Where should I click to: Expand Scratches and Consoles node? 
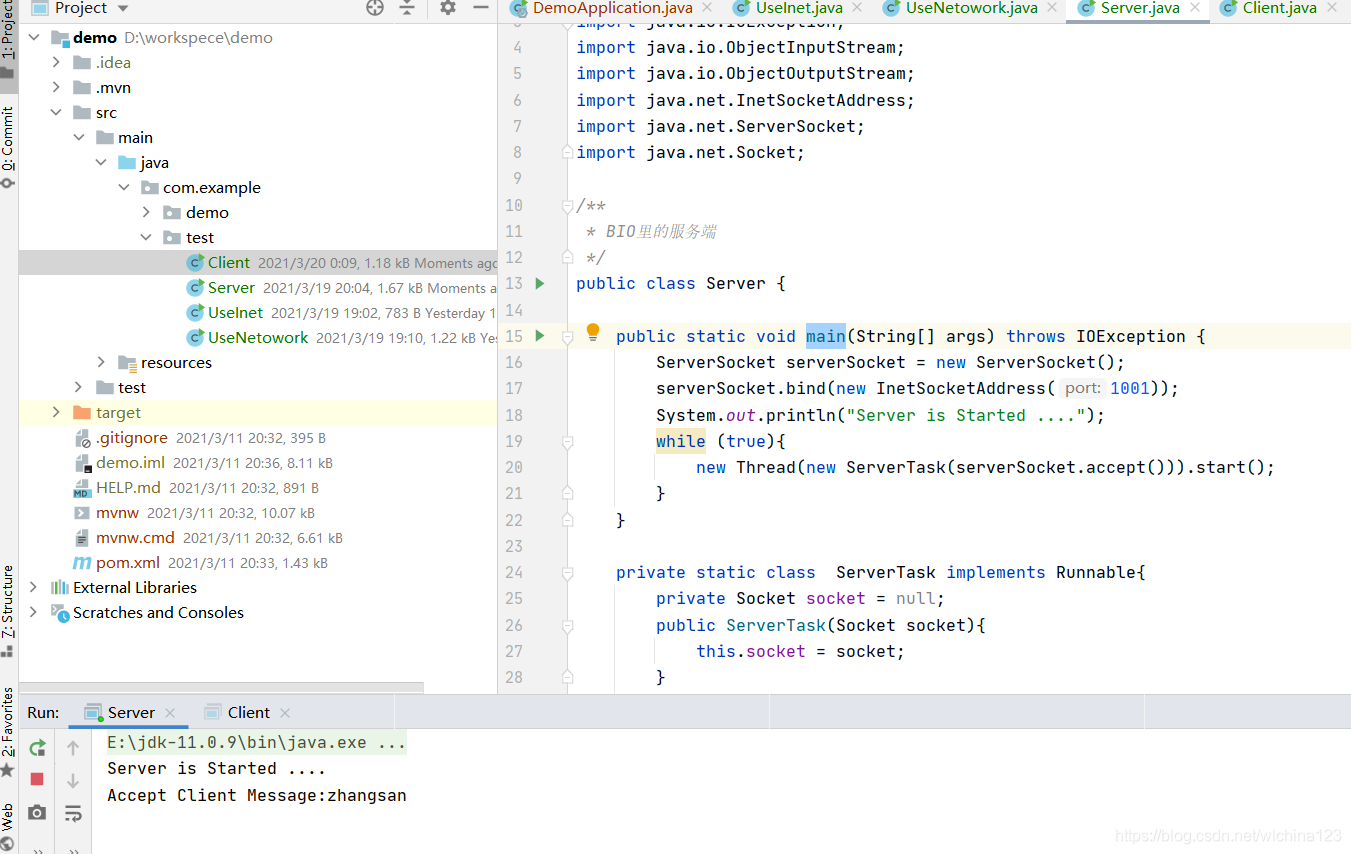[35, 612]
